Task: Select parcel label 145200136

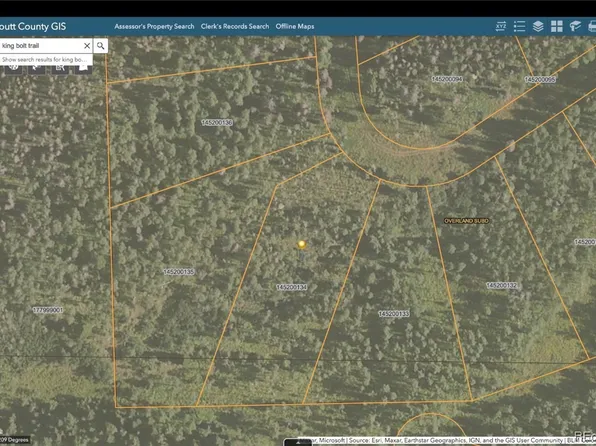Action: (x=217, y=122)
